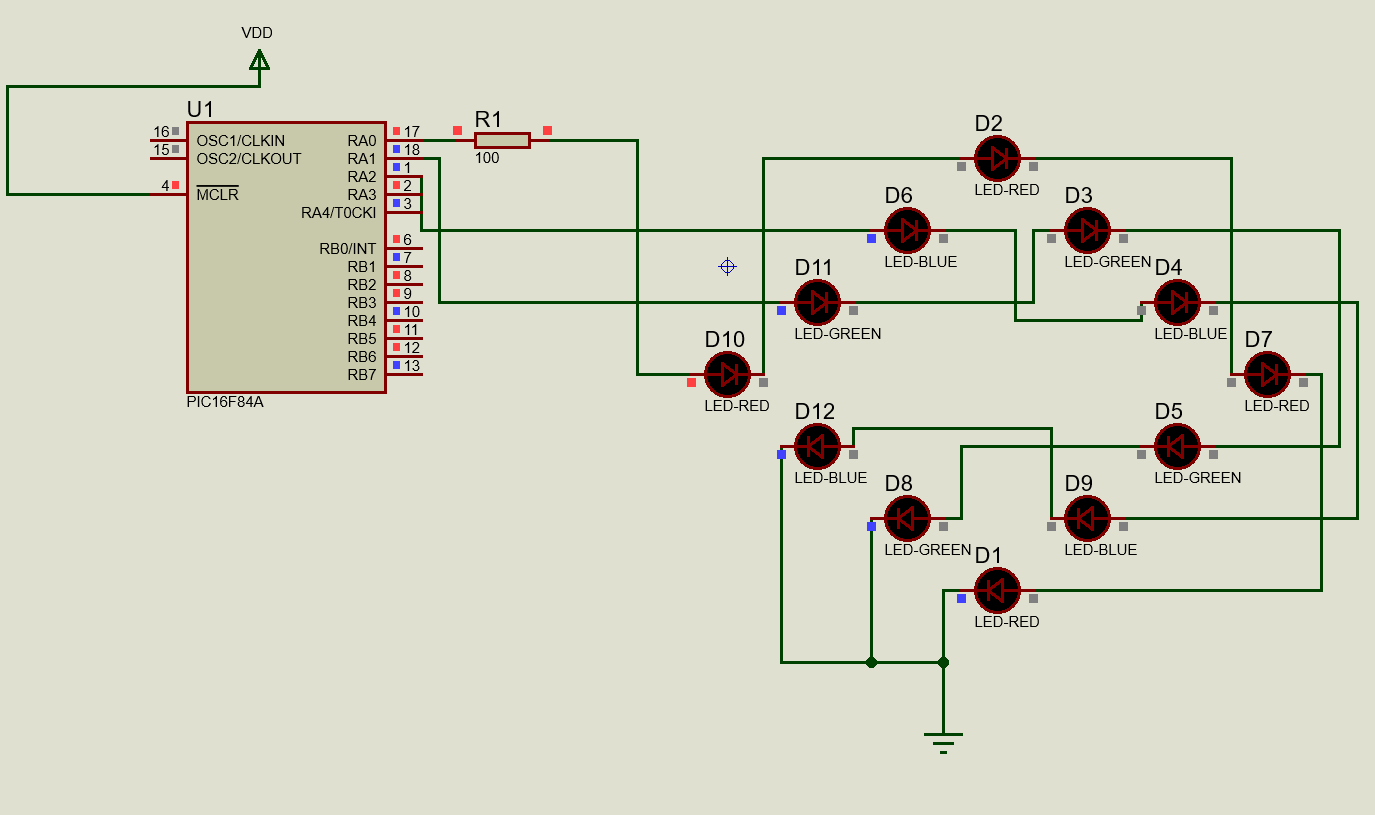1375x815 pixels.
Task: Click the LED-BLUE diode D4
Action: tap(1177, 302)
